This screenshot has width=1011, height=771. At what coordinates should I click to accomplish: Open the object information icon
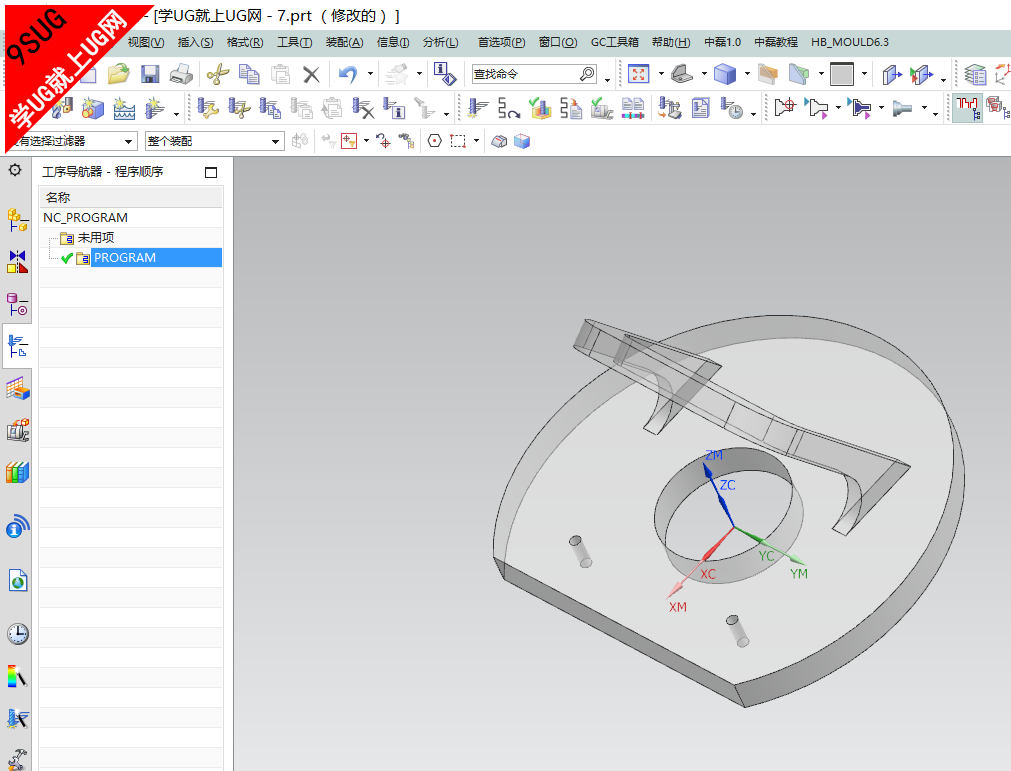tap(444, 73)
